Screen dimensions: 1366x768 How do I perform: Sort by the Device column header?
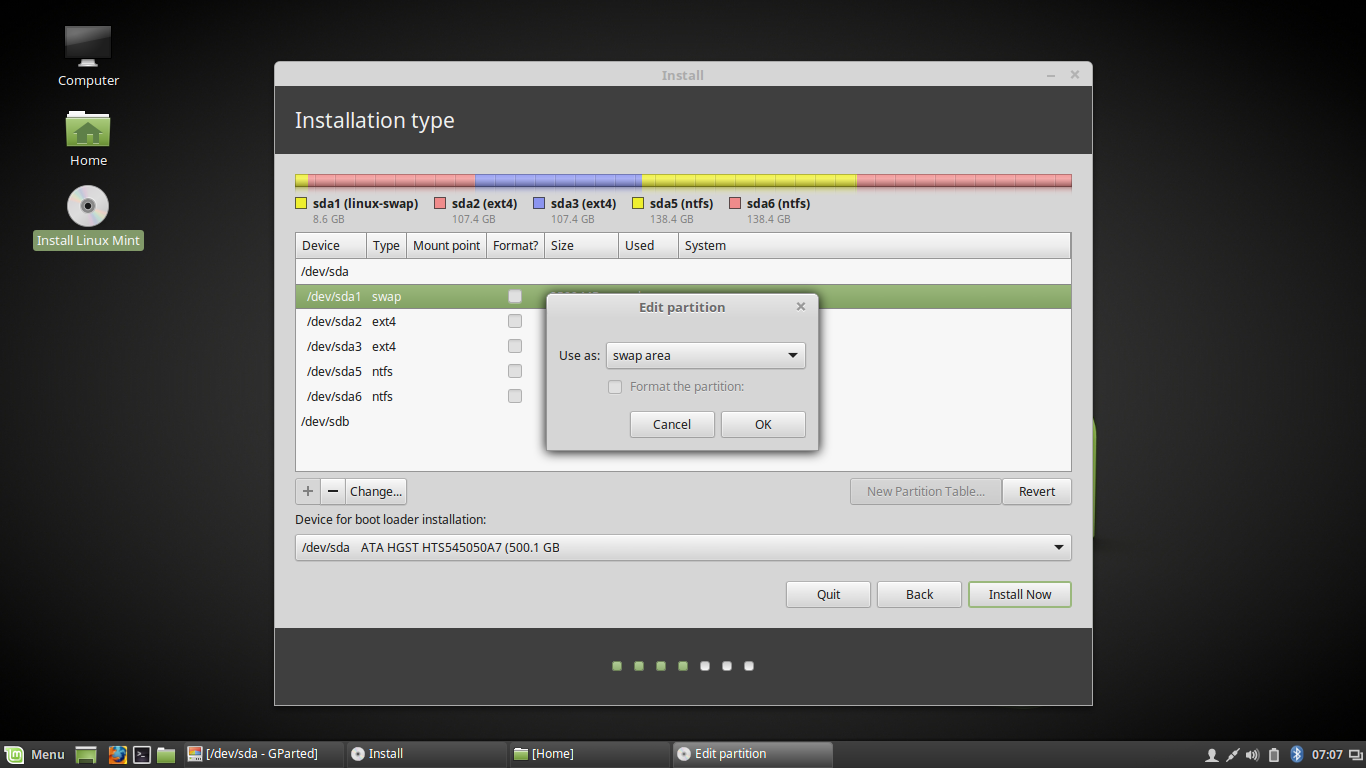point(331,246)
